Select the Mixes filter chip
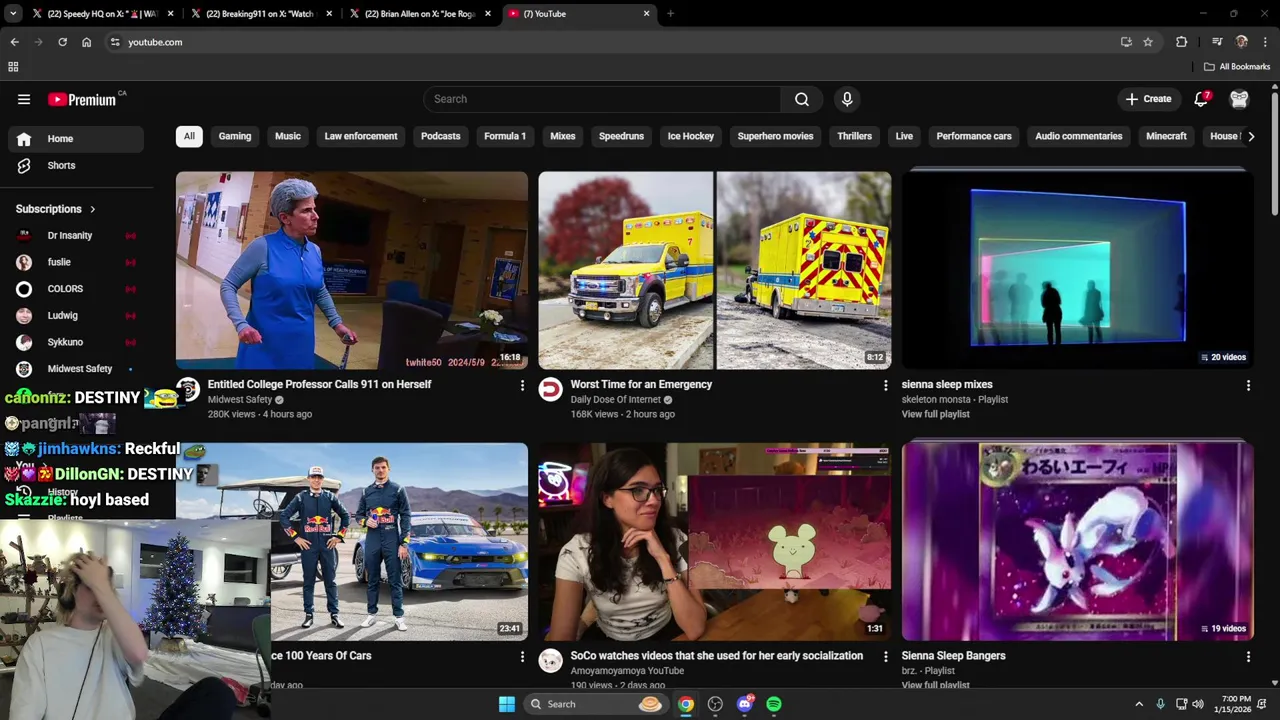The height and width of the screenshot is (720, 1280). click(563, 136)
